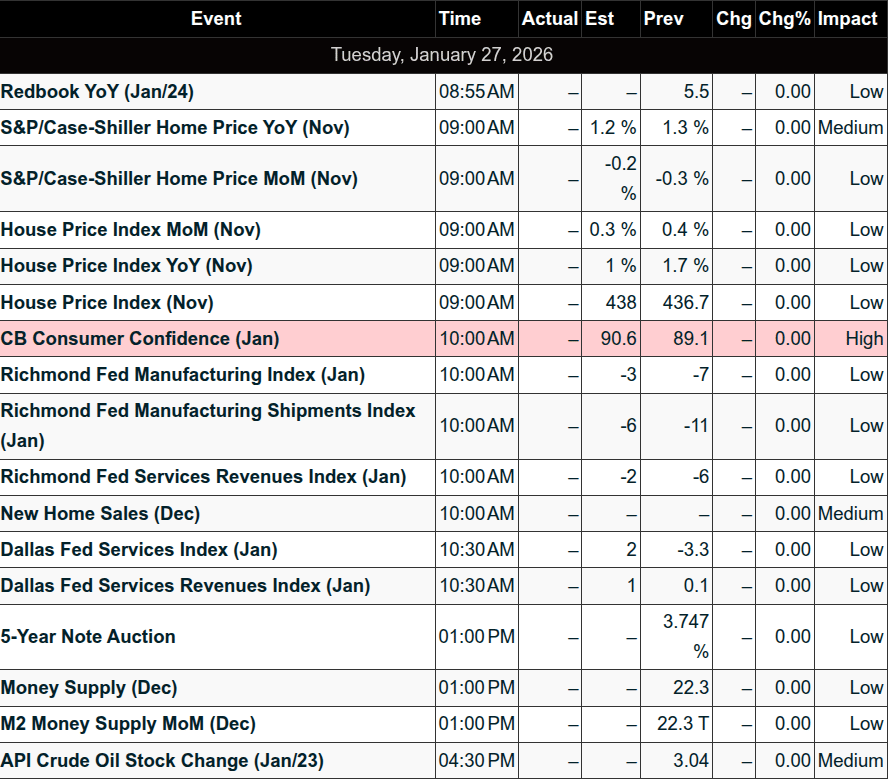This screenshot has width=893, height=782.
Task: Click the Chg% column header
Action: point(784,19)
